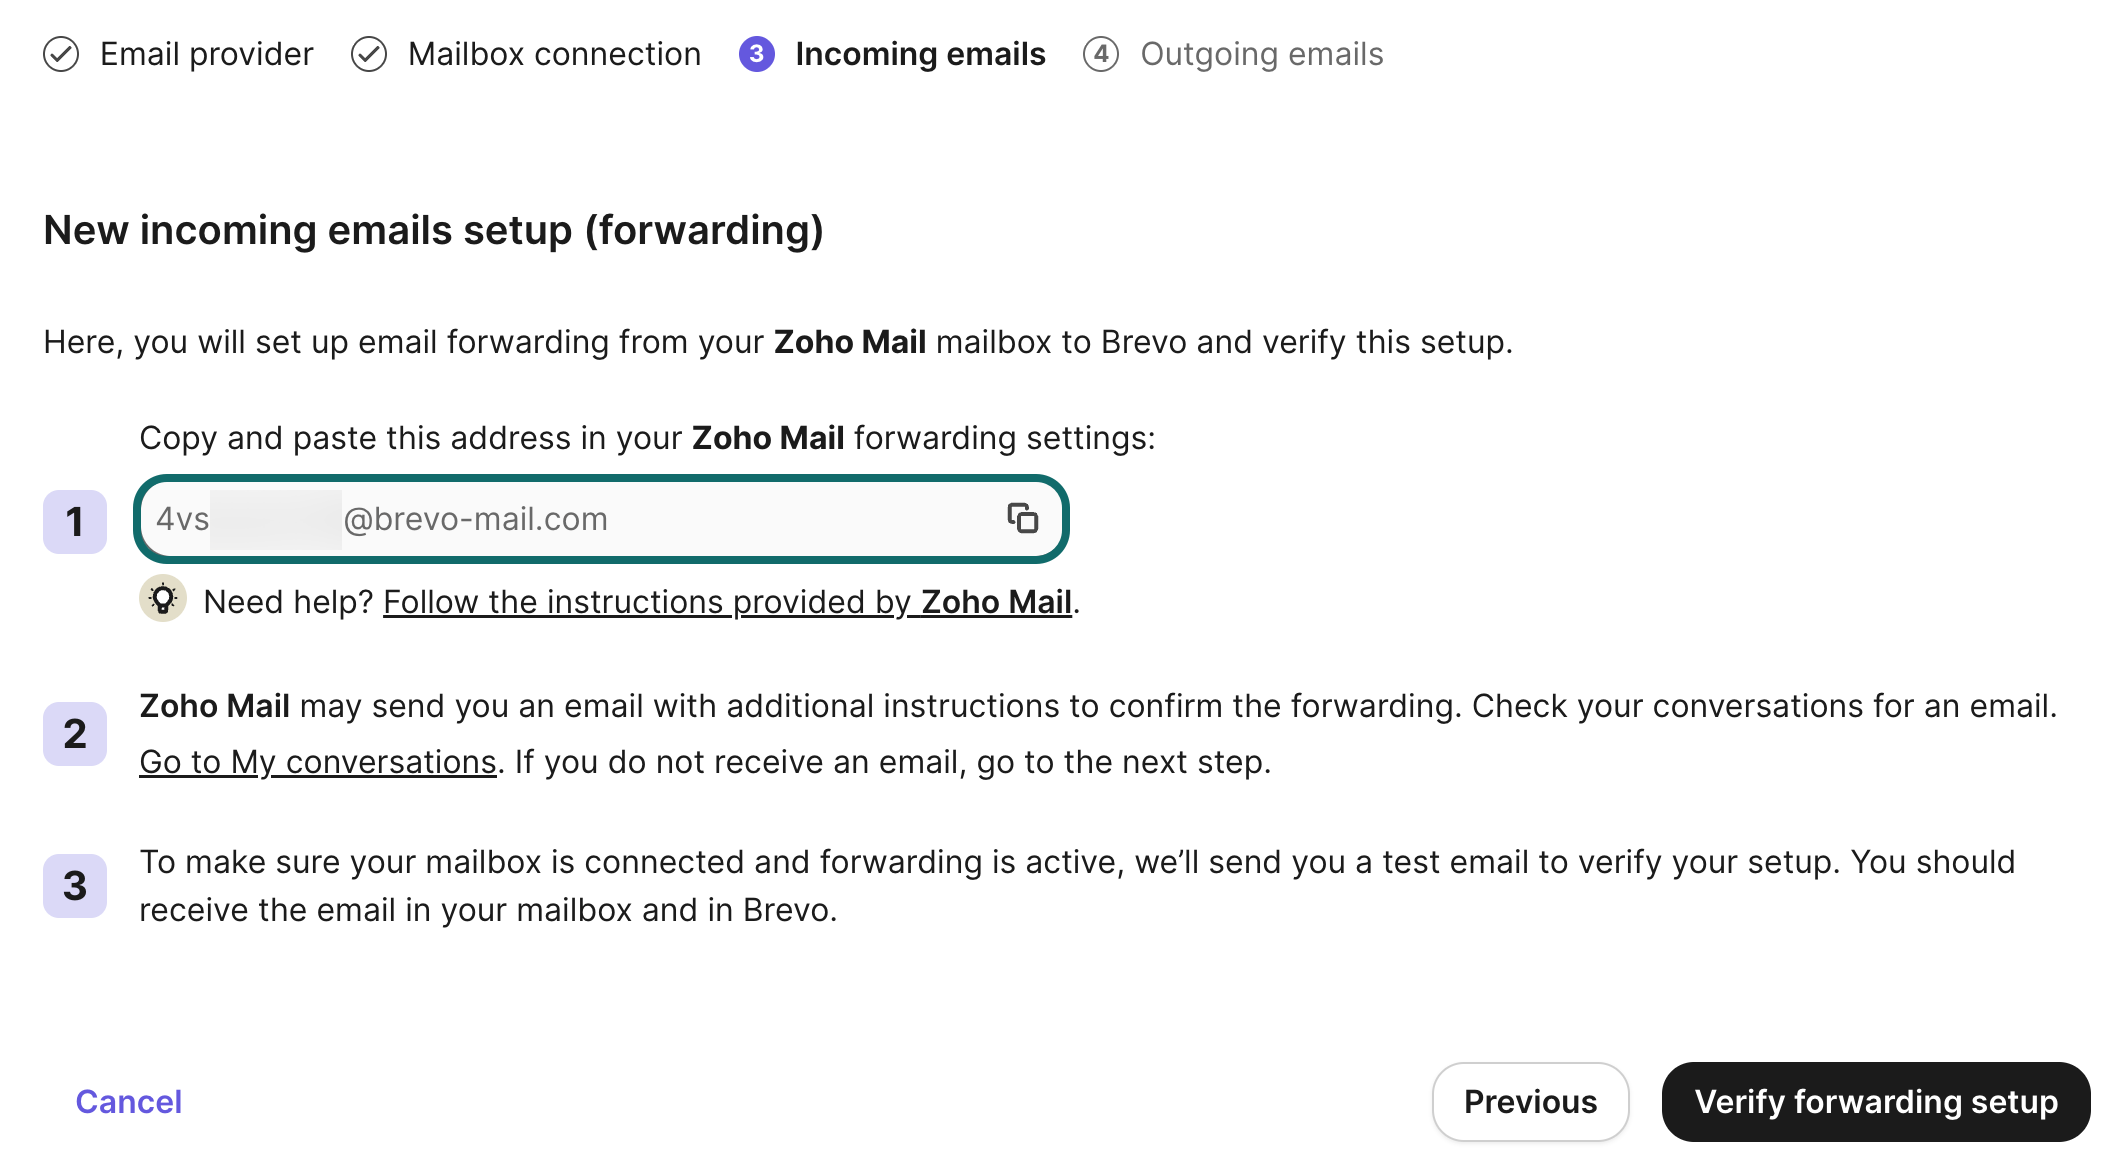Viewport: 2122px width, 1176px height.
Task: Click the purple step 2 badge
Action: 74,733
